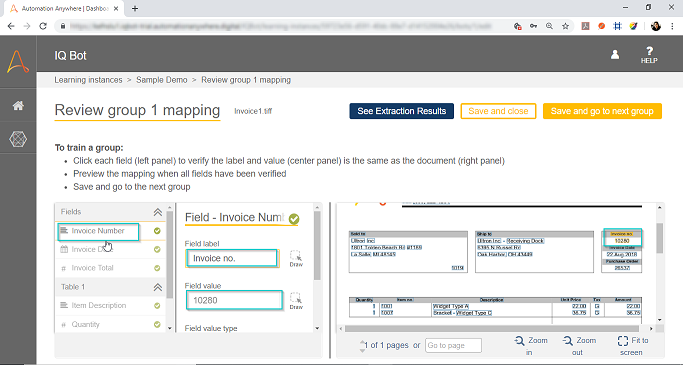Go to Sample Demo breadcrumb
The height and width of the screenshot is (365, 683).
[x=162, y=80]
